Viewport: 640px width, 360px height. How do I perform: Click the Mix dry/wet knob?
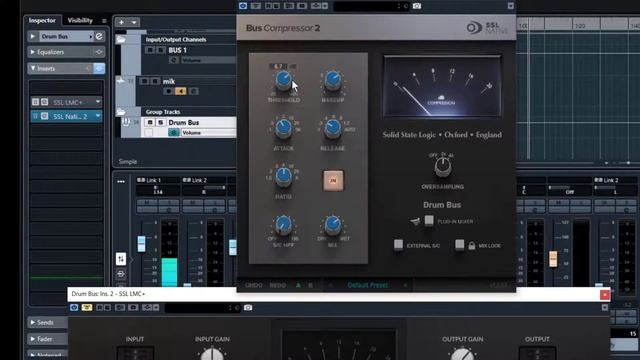(x=333, y=225)
